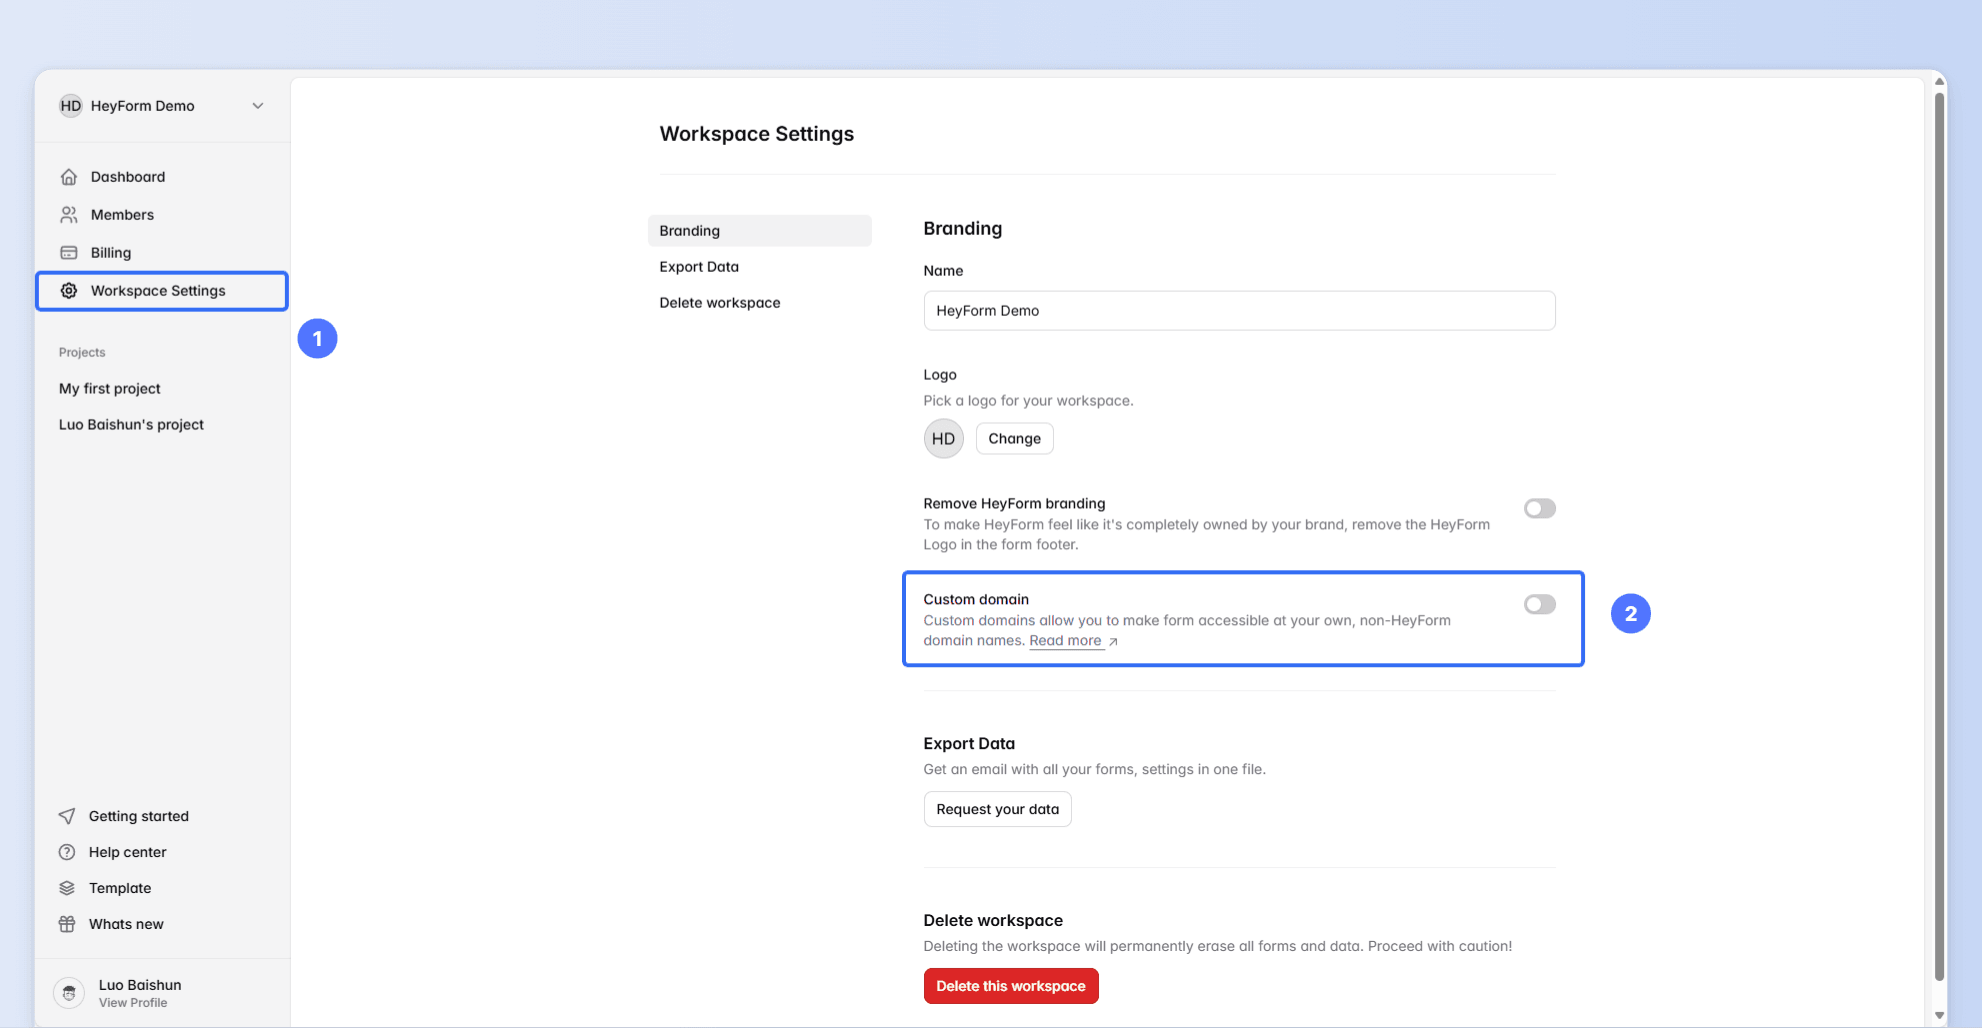
Task: Click the Dashboard home icon
Action: tap(69, 177)
